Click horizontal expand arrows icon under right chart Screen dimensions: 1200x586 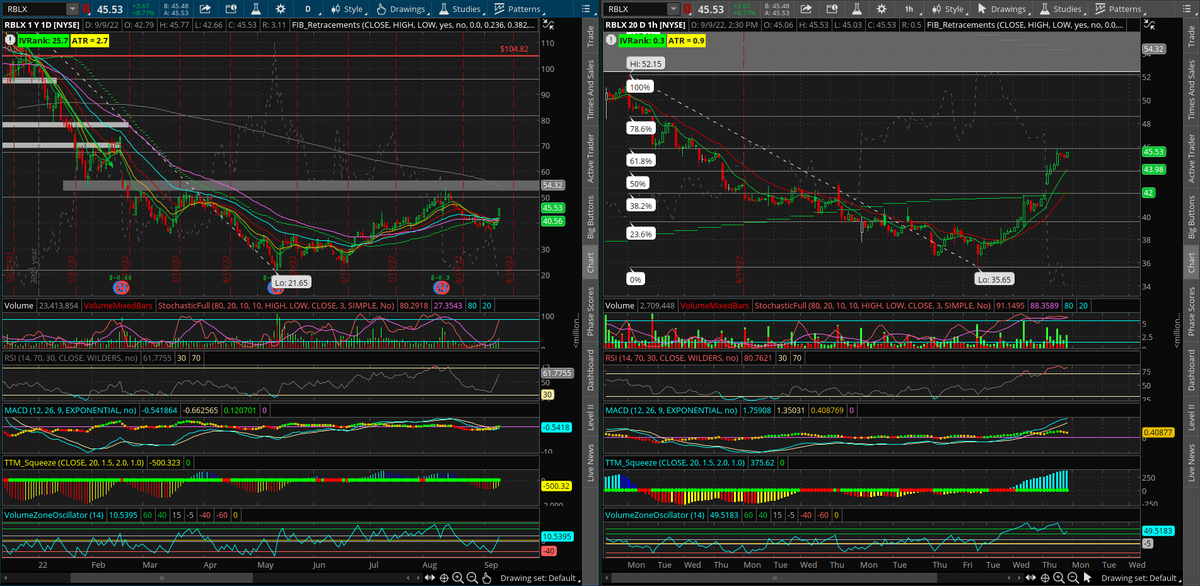(x=1031, y=577)
